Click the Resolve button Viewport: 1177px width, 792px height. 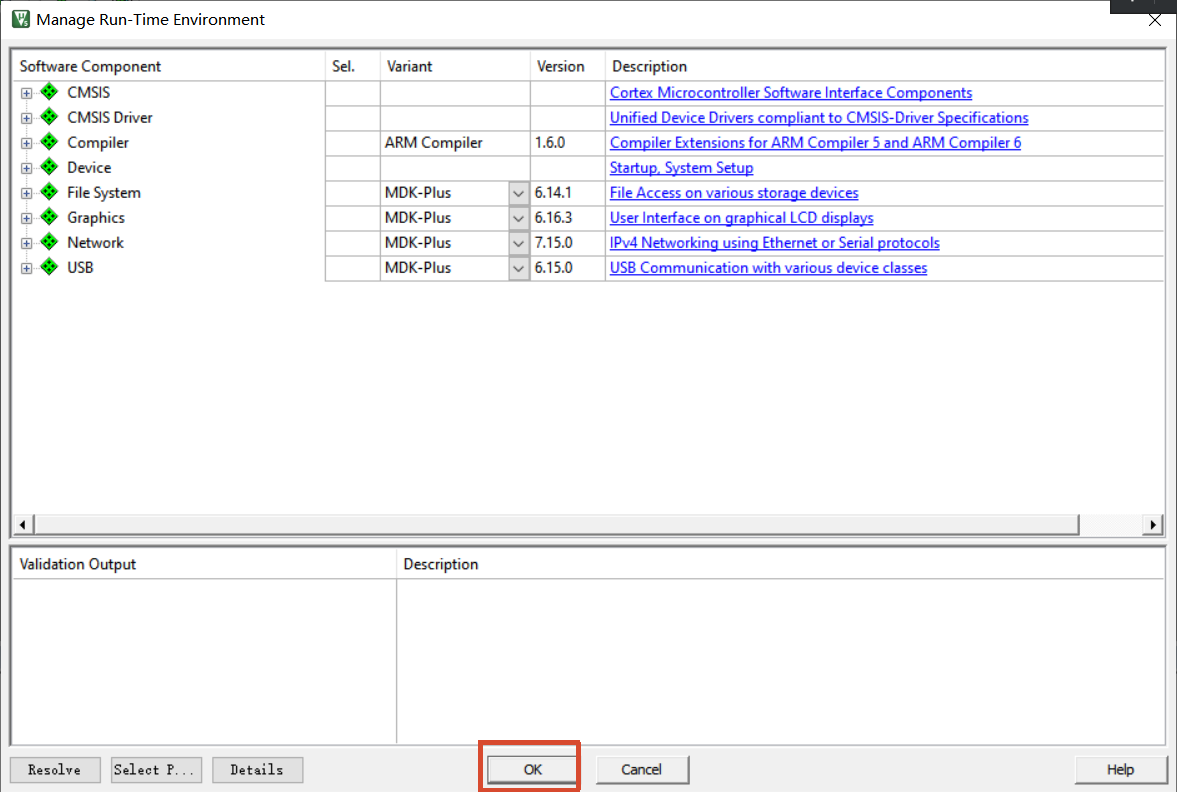[55, 769]
